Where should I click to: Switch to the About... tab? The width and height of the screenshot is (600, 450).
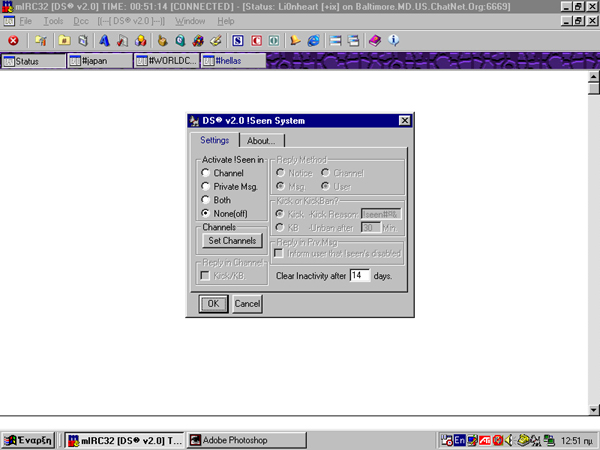261,141
